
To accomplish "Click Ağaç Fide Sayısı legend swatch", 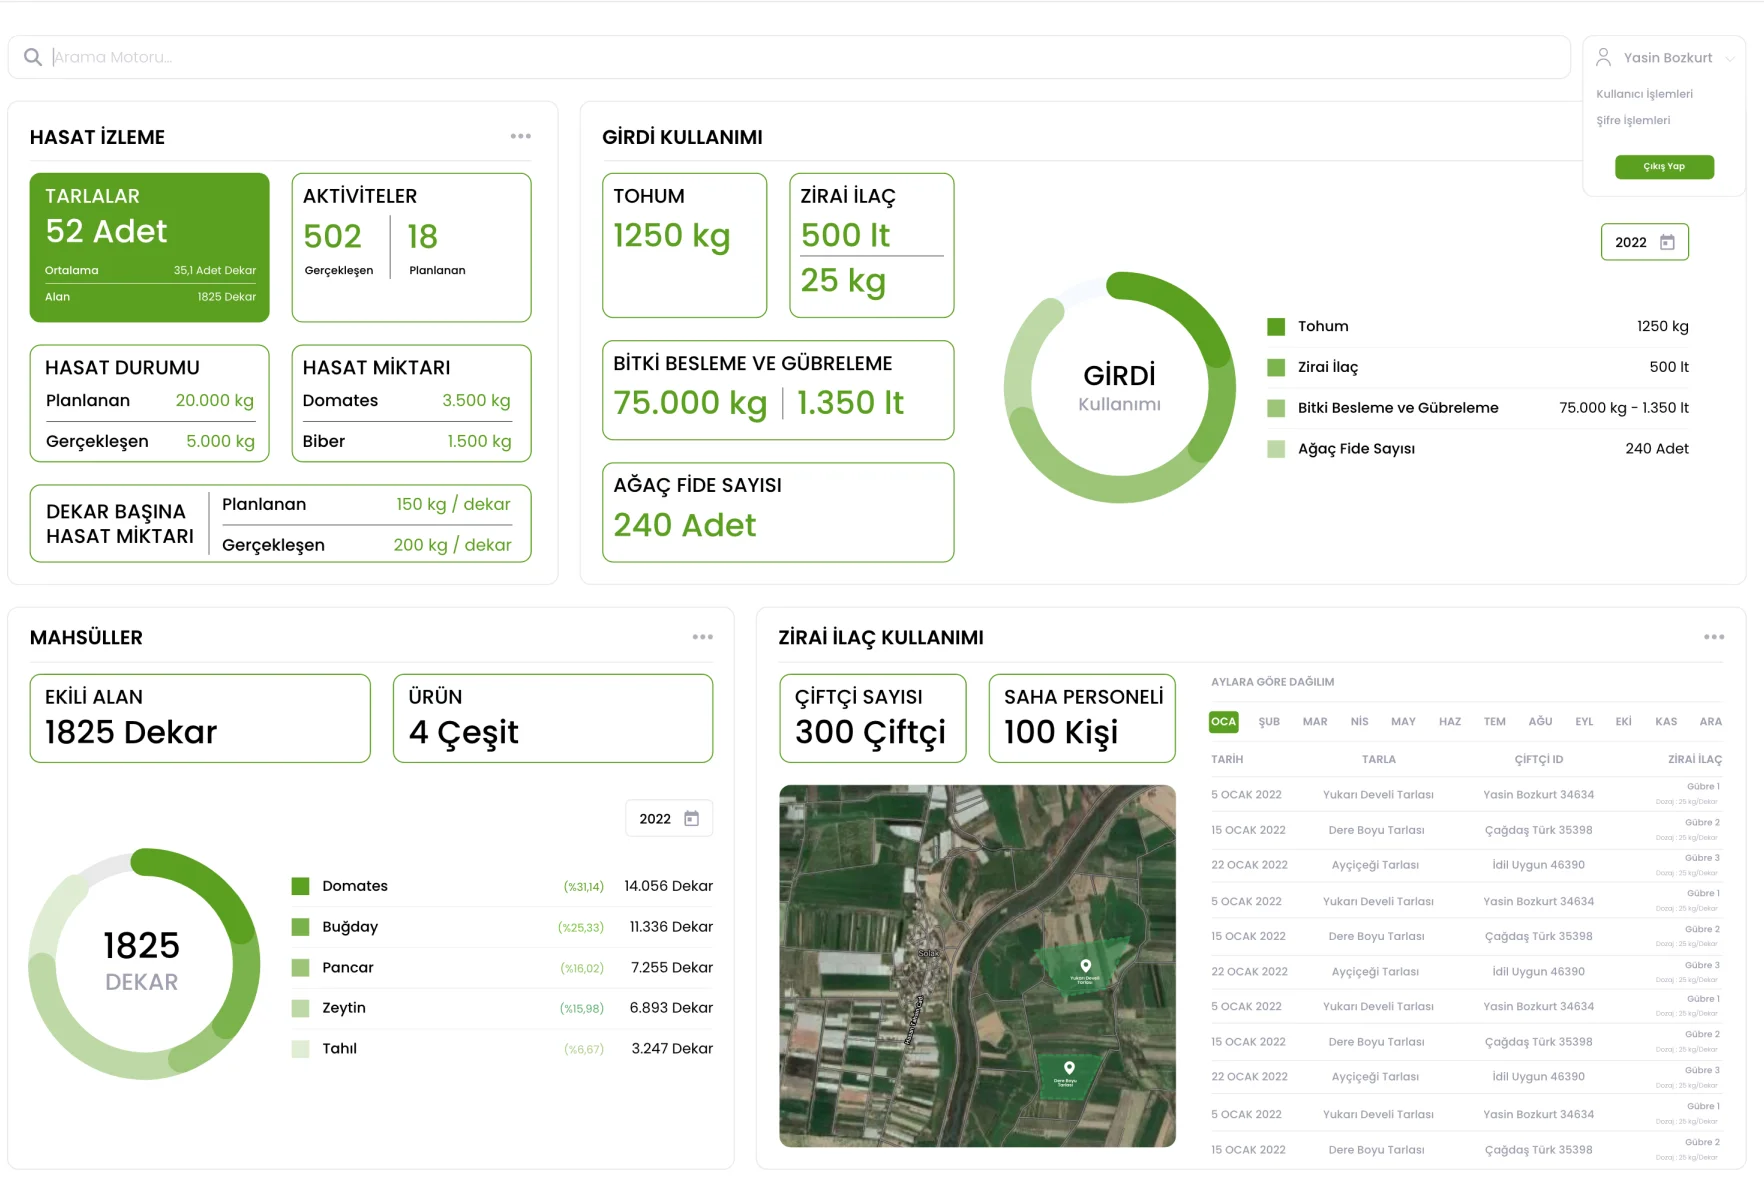I will pos(1276,449).
